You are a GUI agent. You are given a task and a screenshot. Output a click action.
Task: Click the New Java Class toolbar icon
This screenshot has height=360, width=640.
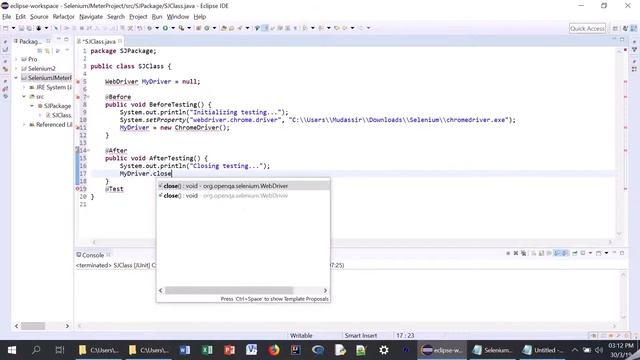tap(207, 28)
